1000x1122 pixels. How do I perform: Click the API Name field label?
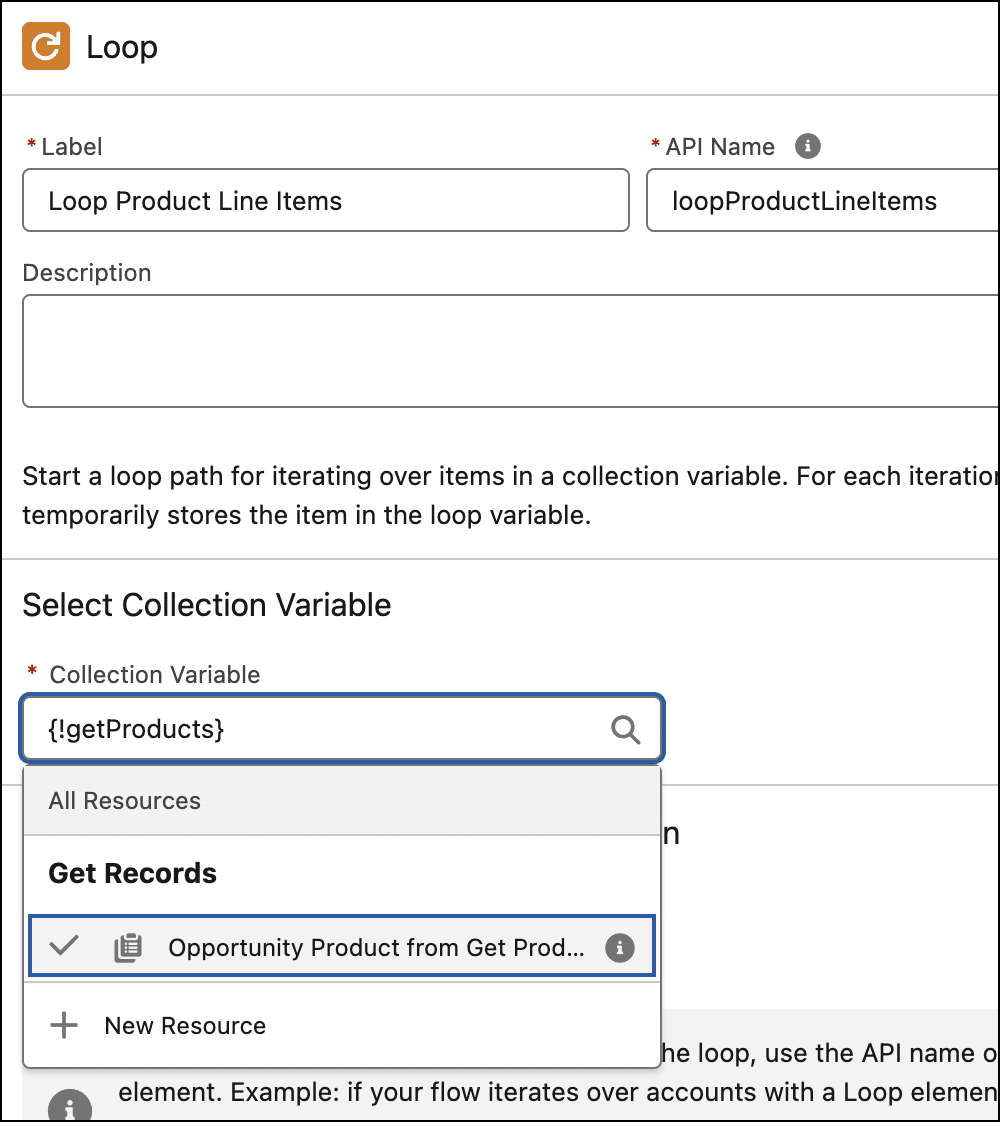click(x=720, y=147)
